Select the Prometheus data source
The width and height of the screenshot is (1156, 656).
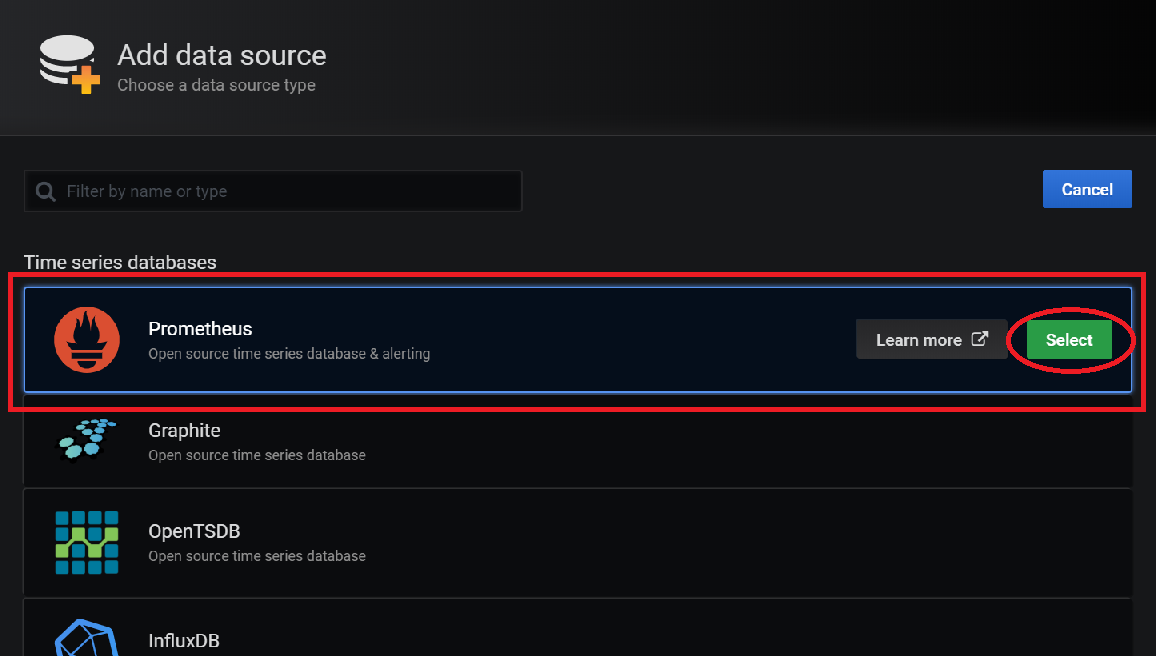click(1069, 340)
